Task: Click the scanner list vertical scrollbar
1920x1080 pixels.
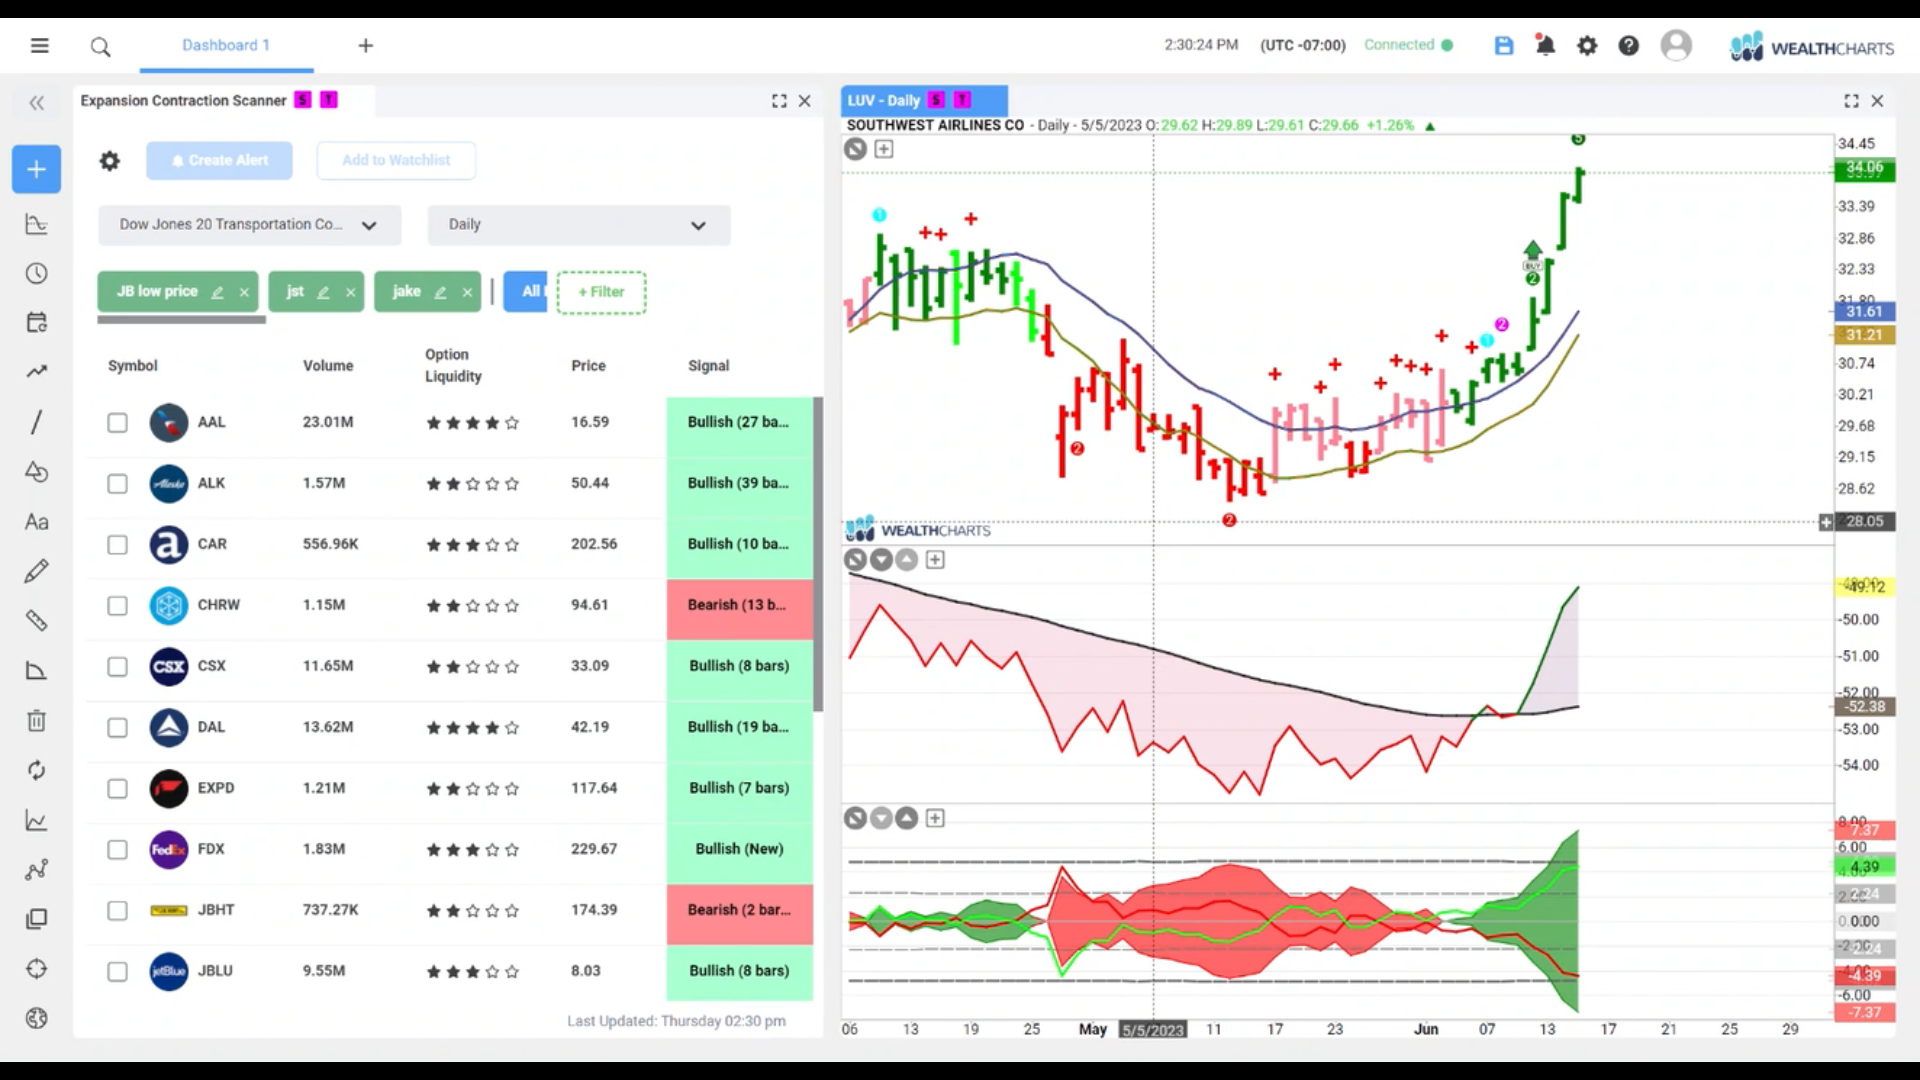Action: [x=818, y=555]
